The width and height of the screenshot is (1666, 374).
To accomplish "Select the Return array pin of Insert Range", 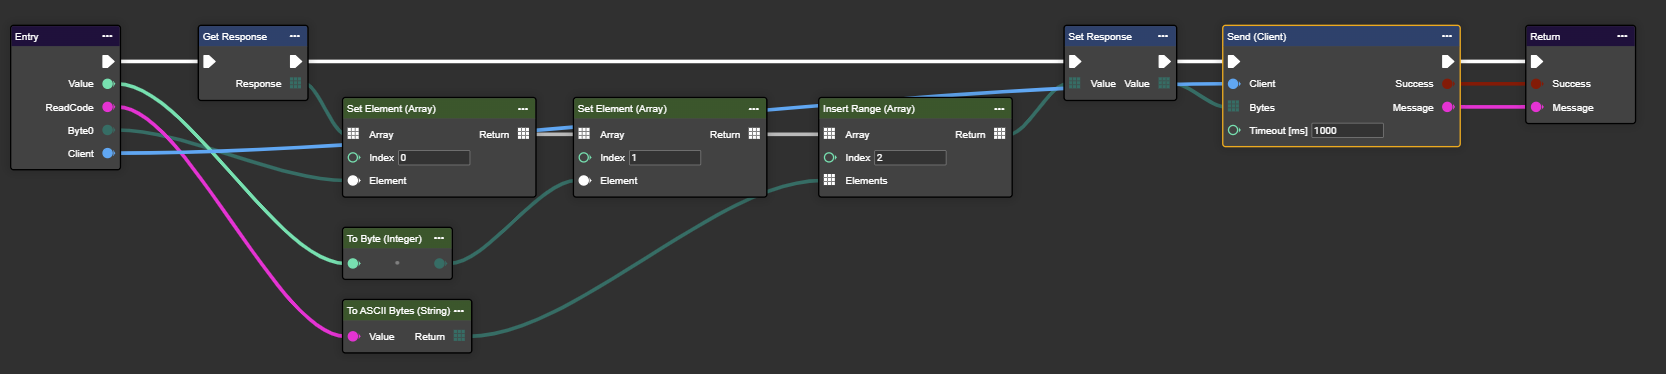I will [x=999, y=134].
